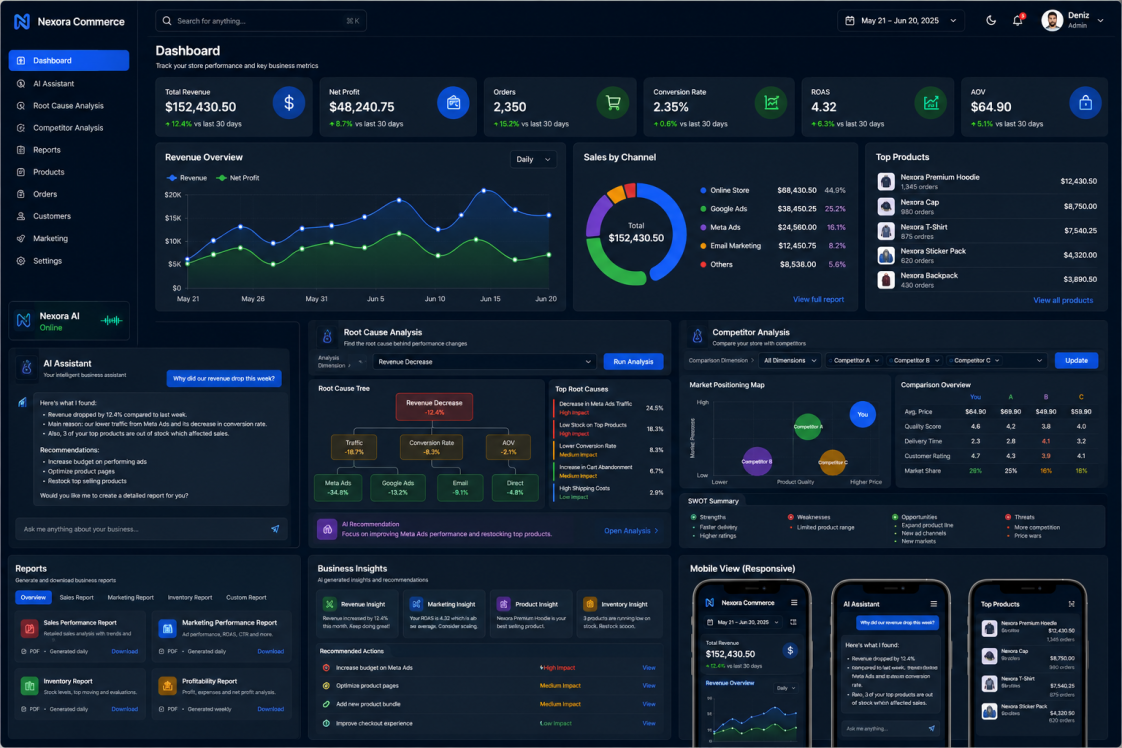Go to Competitor Analysis in sidebar

69,128
